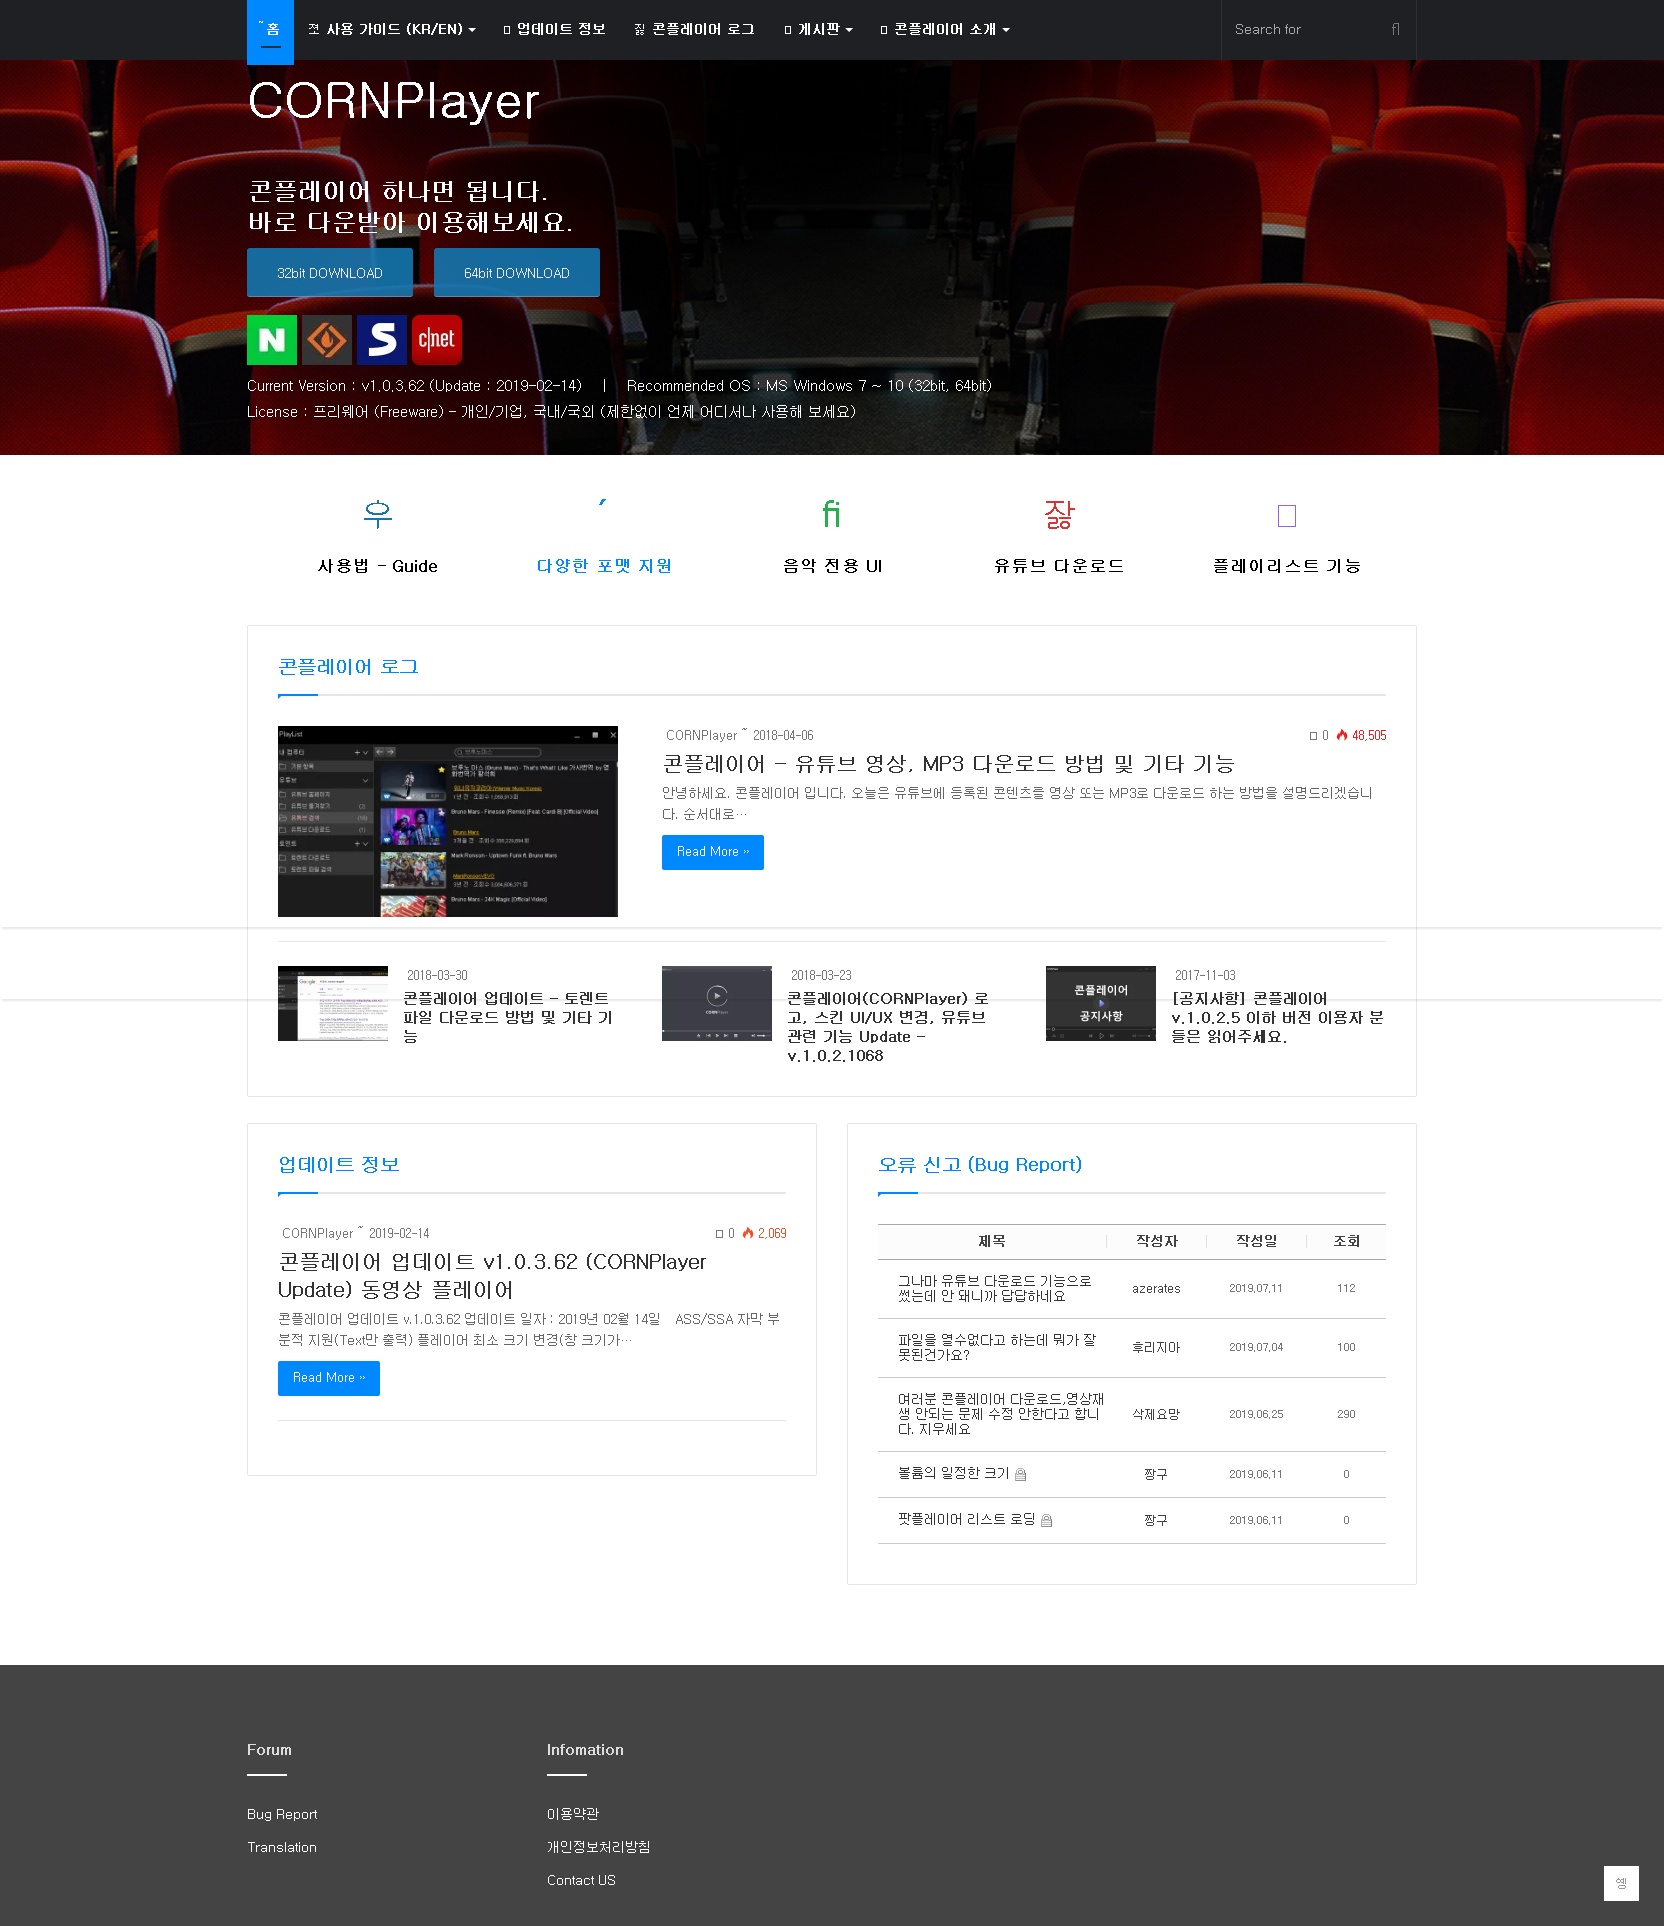Open the [공지사항] v.1.0.2.5 이하 버전 post link
The width and height of the screenshot is (1664, 1926).
coord(1278,1017)
